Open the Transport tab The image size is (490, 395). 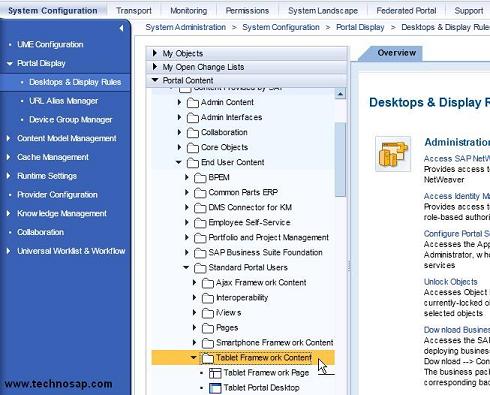click(x=134, y=11)
